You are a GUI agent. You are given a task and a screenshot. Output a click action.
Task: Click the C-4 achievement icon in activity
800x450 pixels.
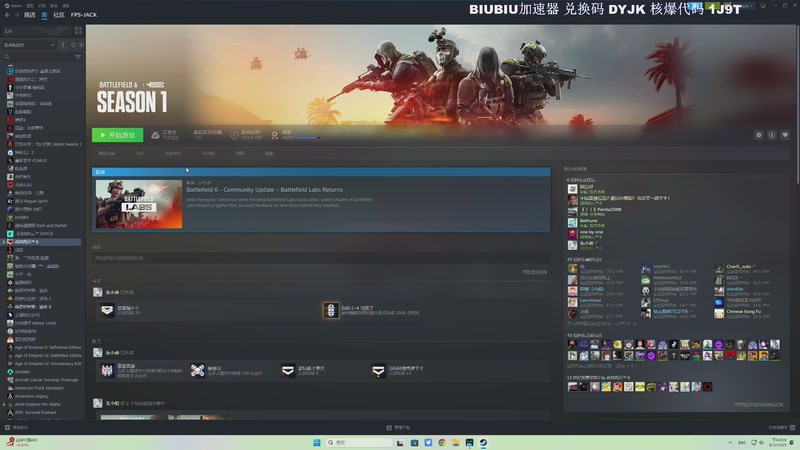331,310
